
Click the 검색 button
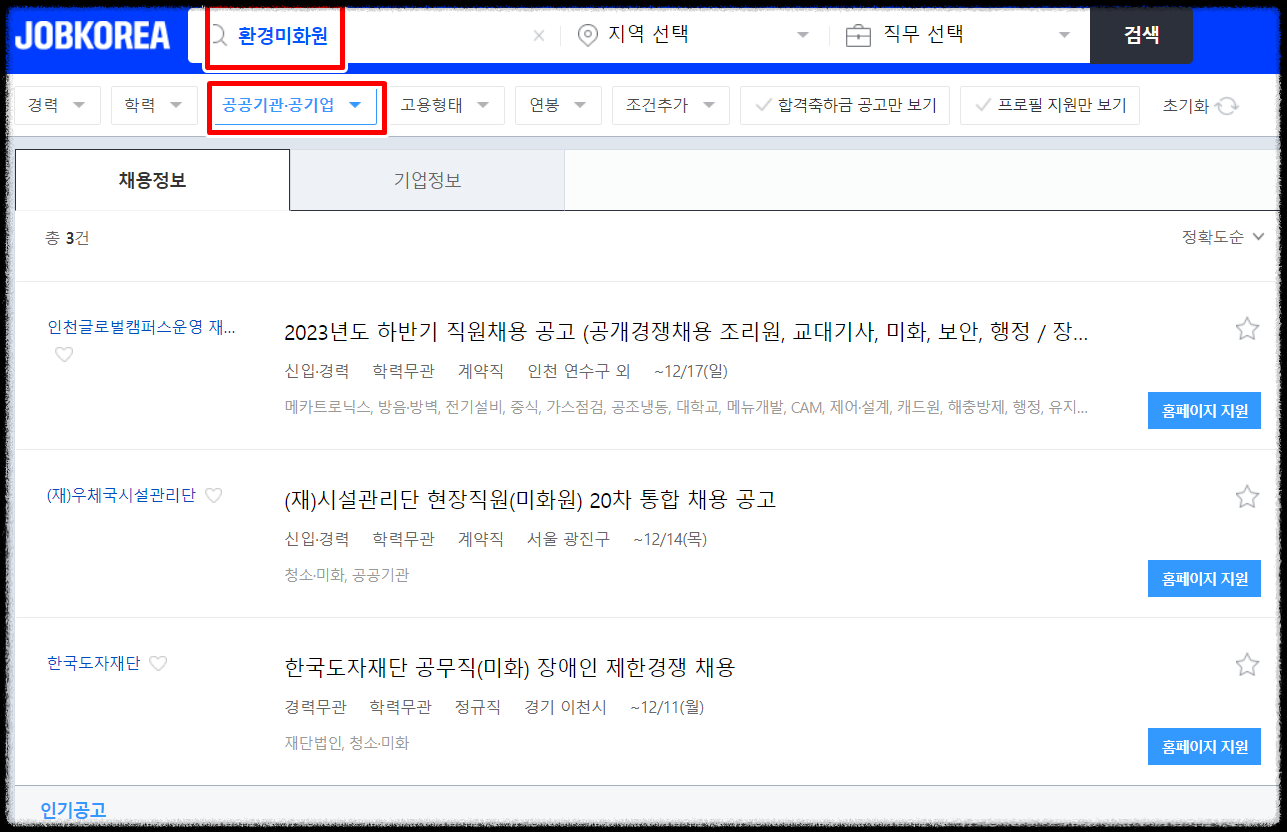pyautogui.click(x=1141, y=36)
